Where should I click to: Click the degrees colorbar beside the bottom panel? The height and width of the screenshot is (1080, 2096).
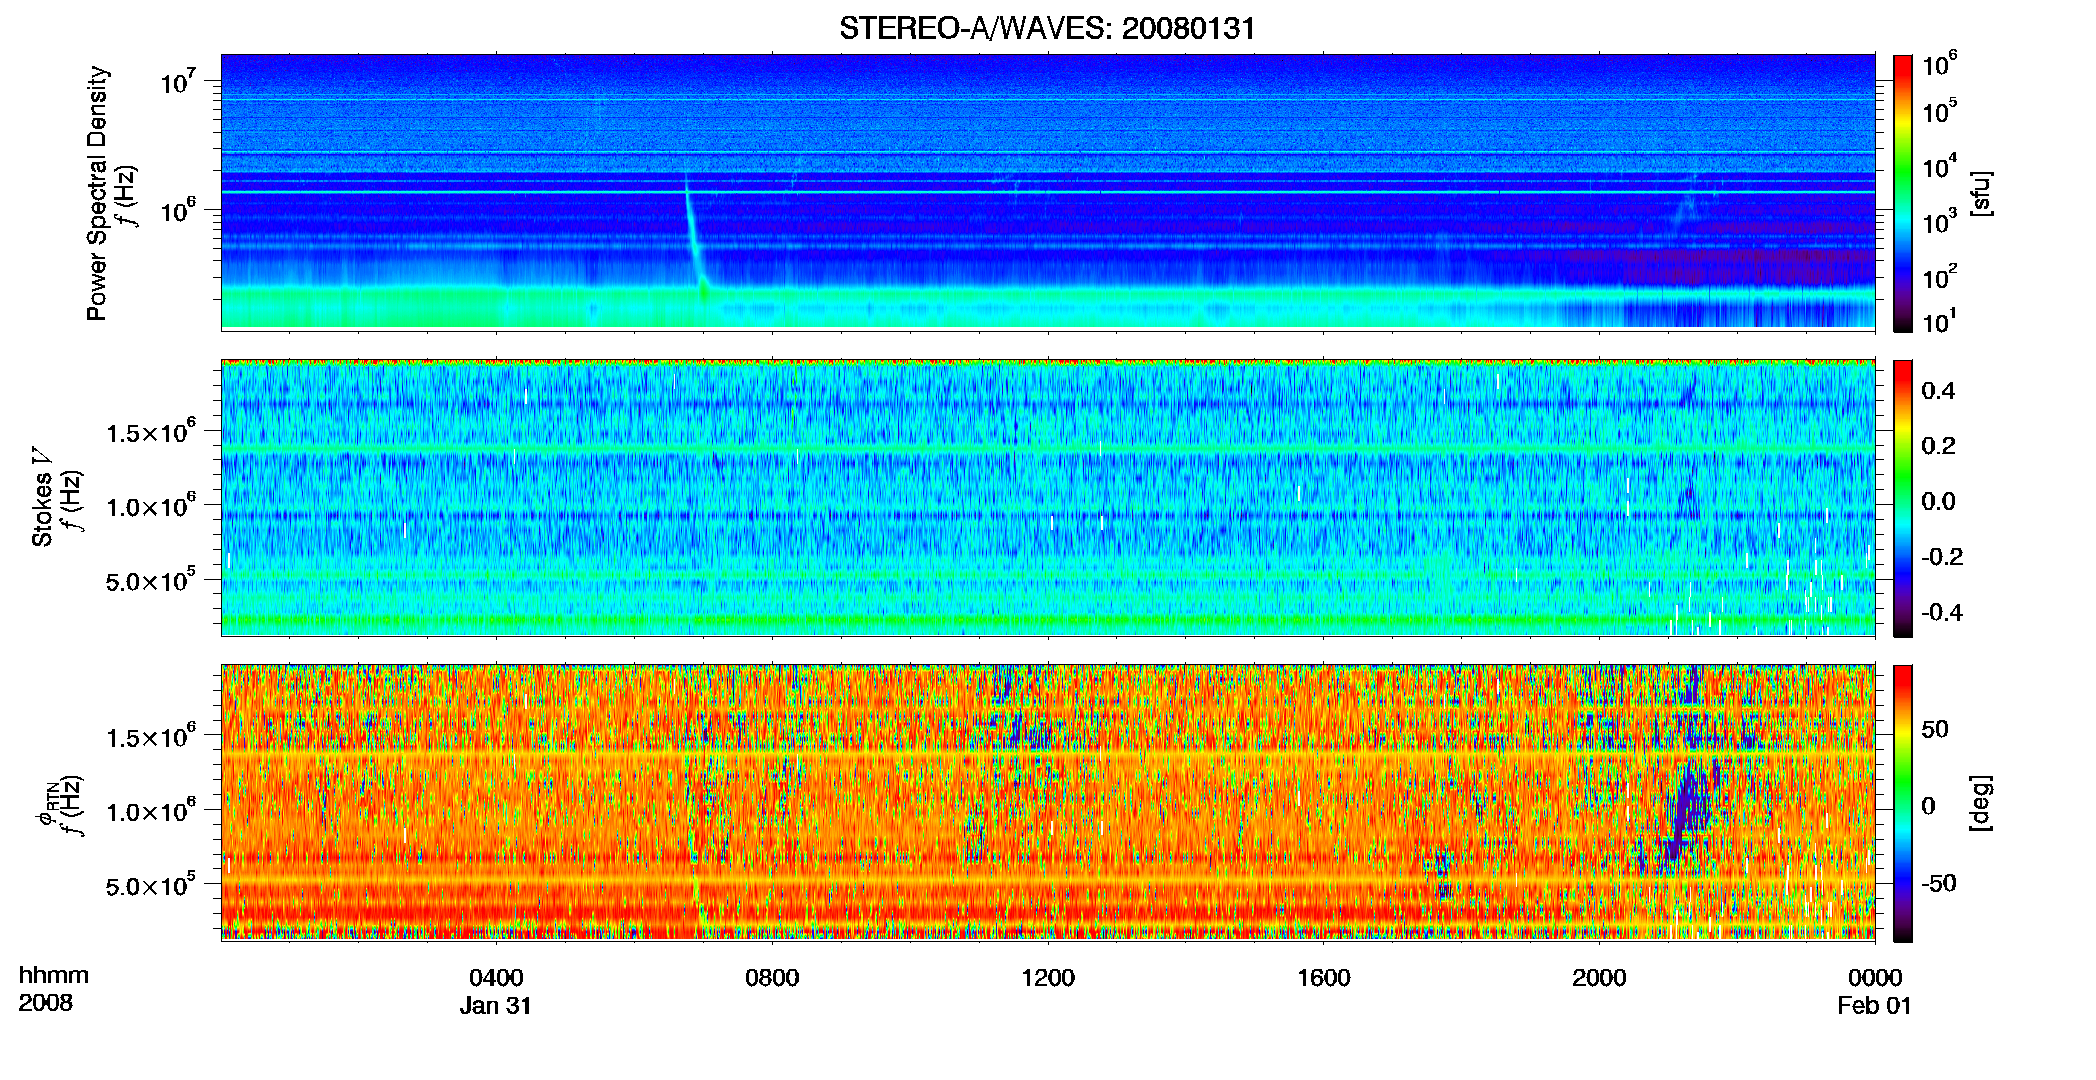[1903, 803]
